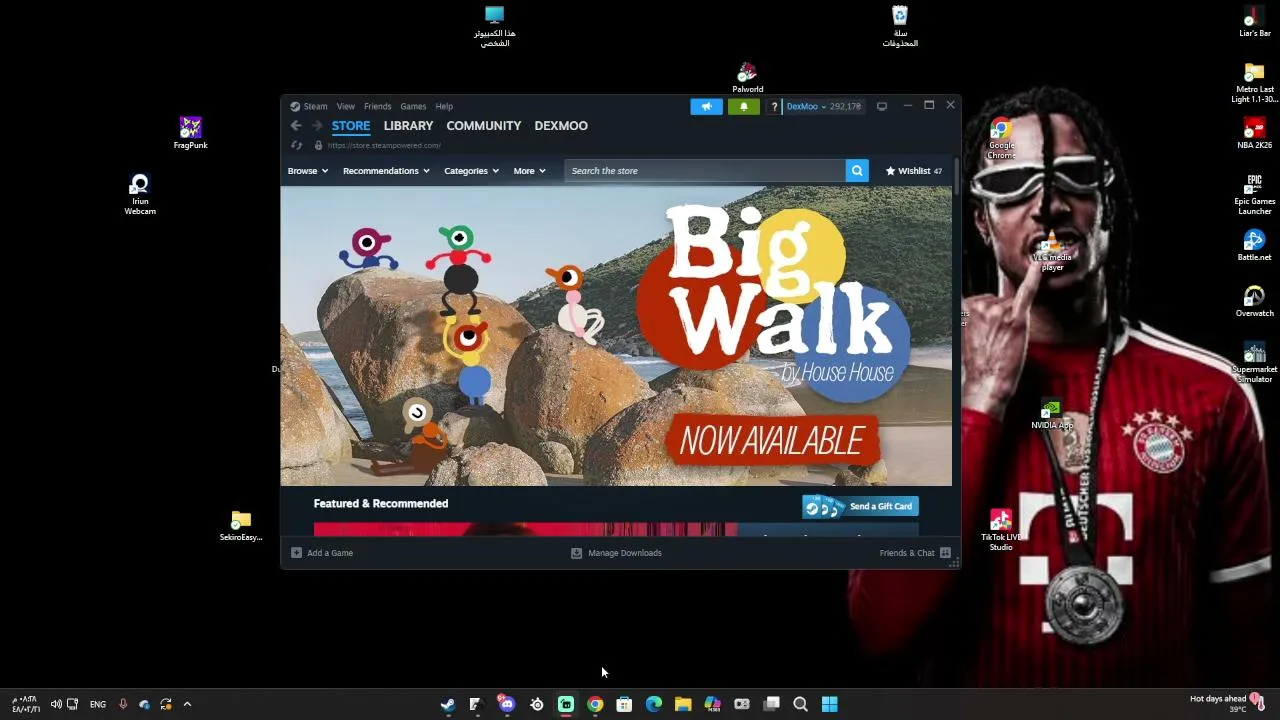Open the Steam menu
The height and width of the screenshot is (720, 1280).
(x=315, y=106)
